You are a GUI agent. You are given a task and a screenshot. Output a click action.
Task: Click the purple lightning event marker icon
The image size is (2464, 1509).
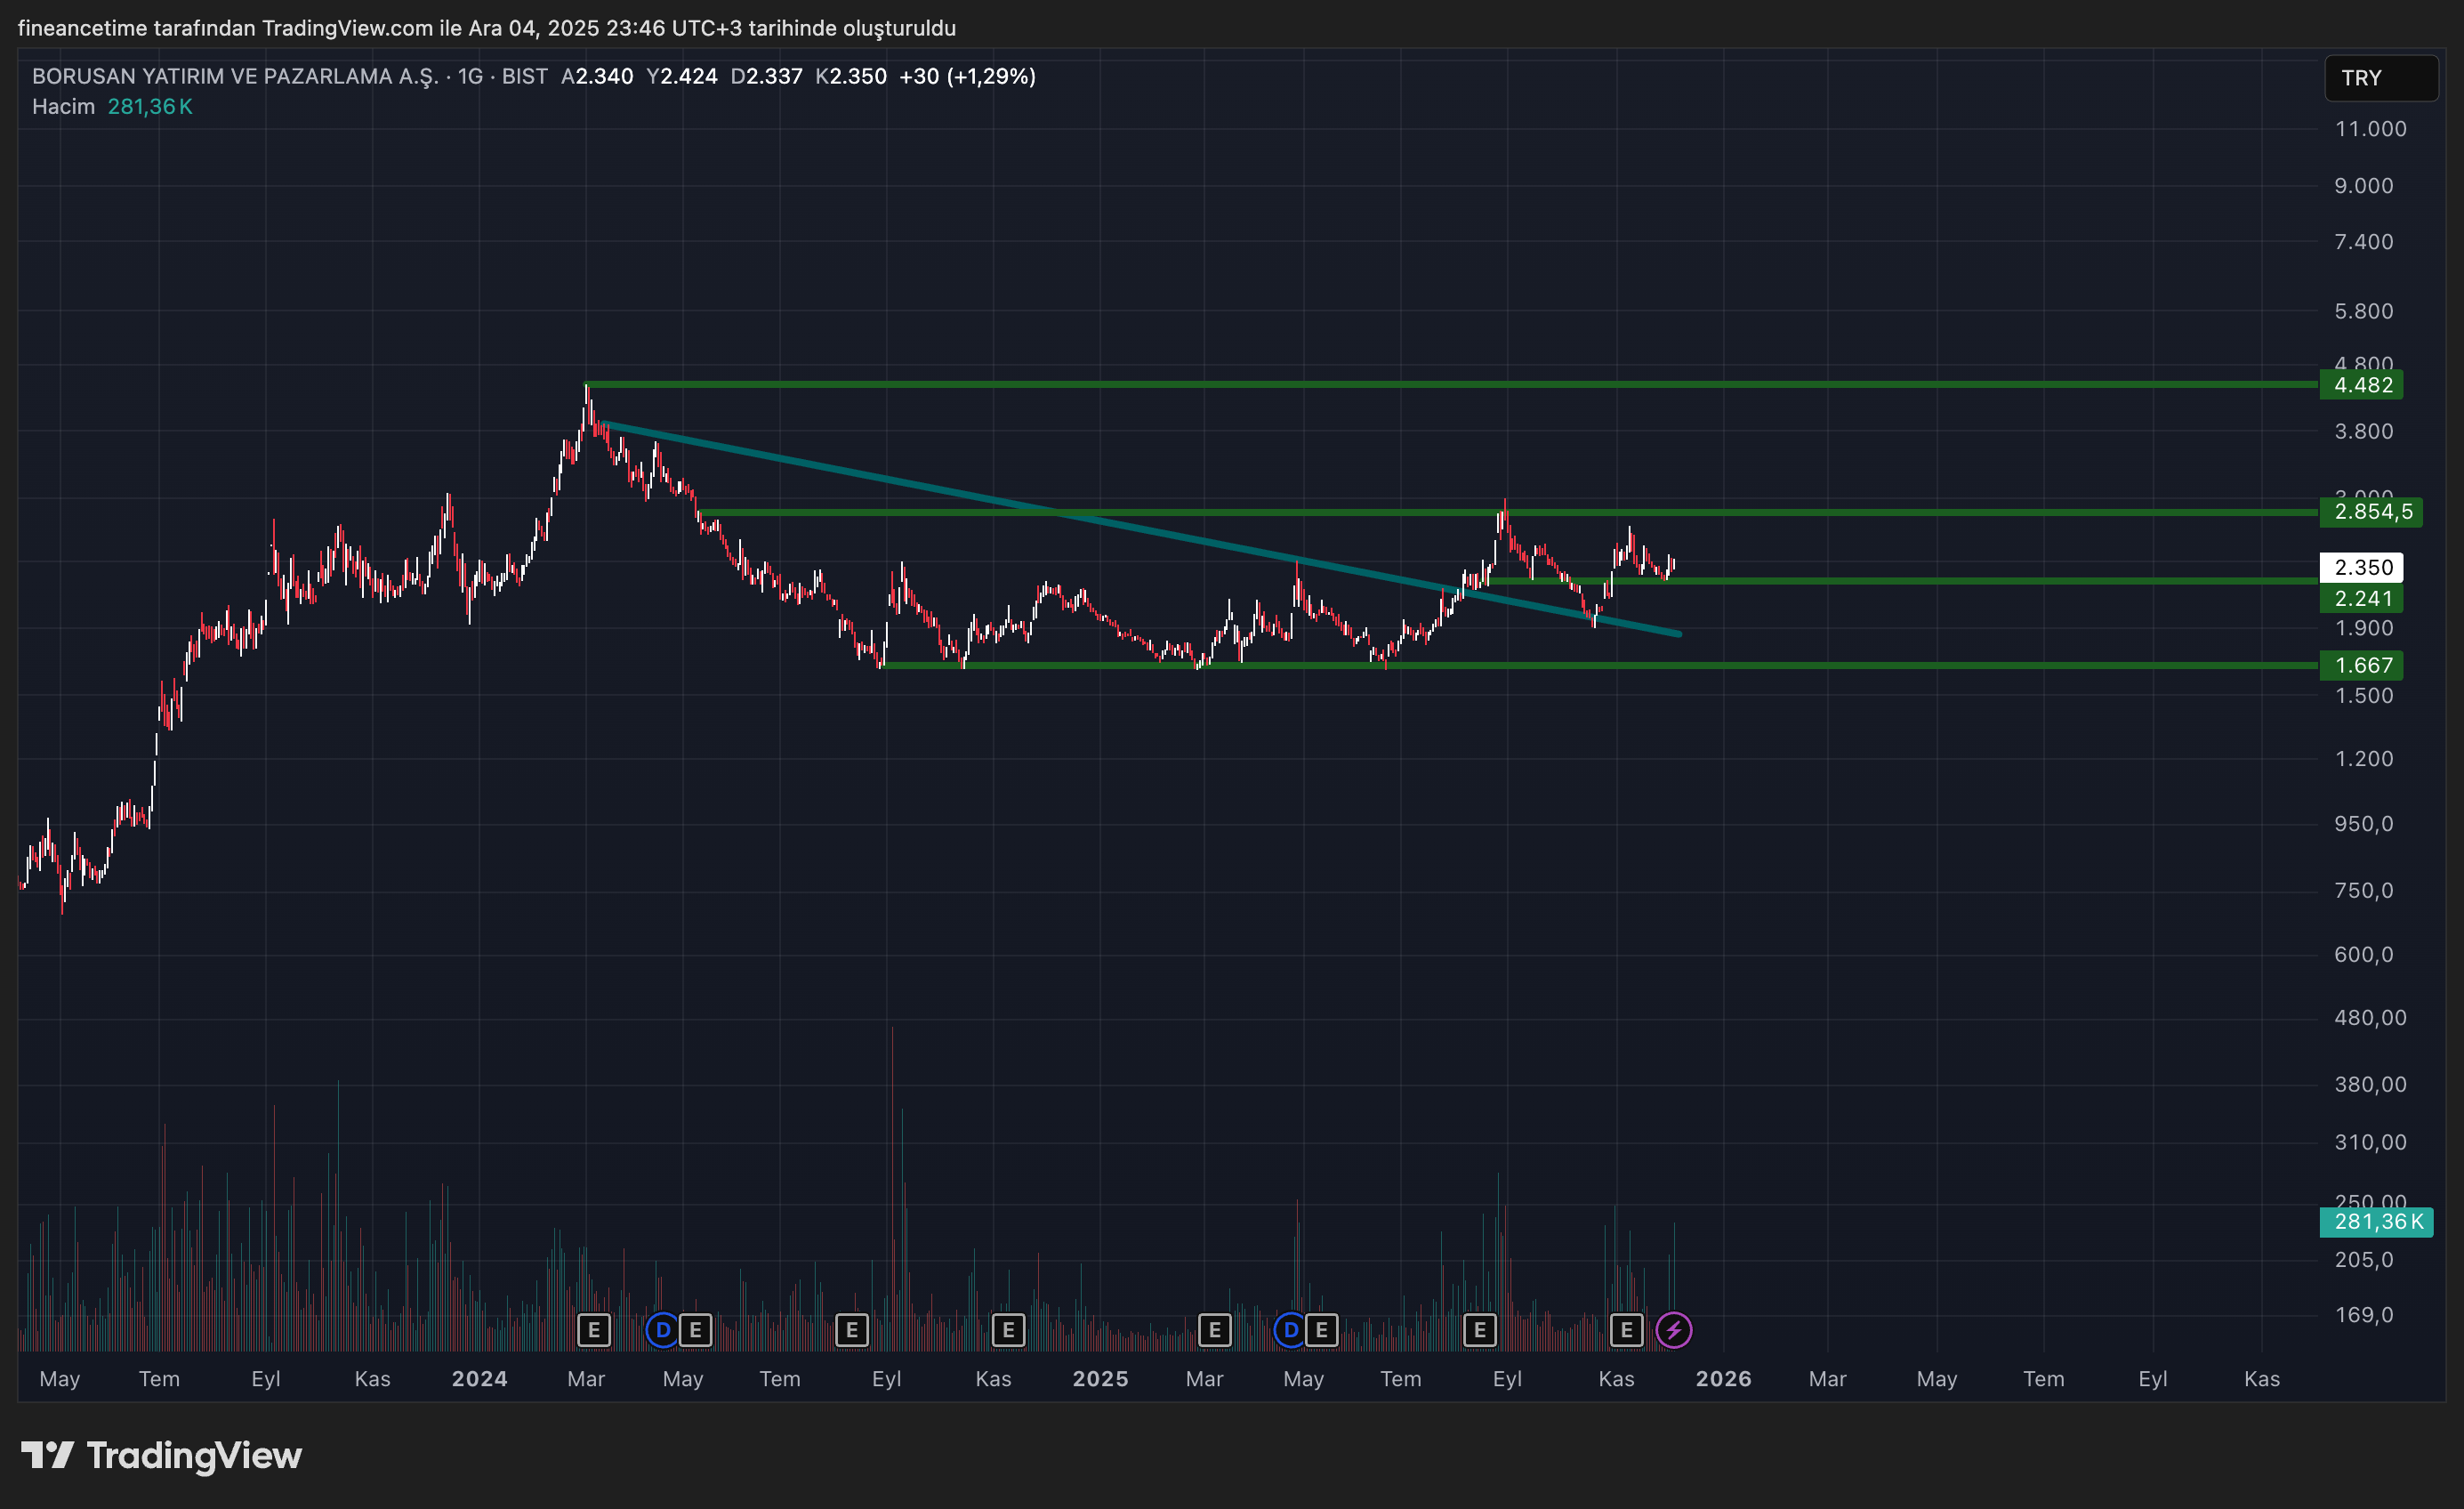click(x=1673, y=1330)
